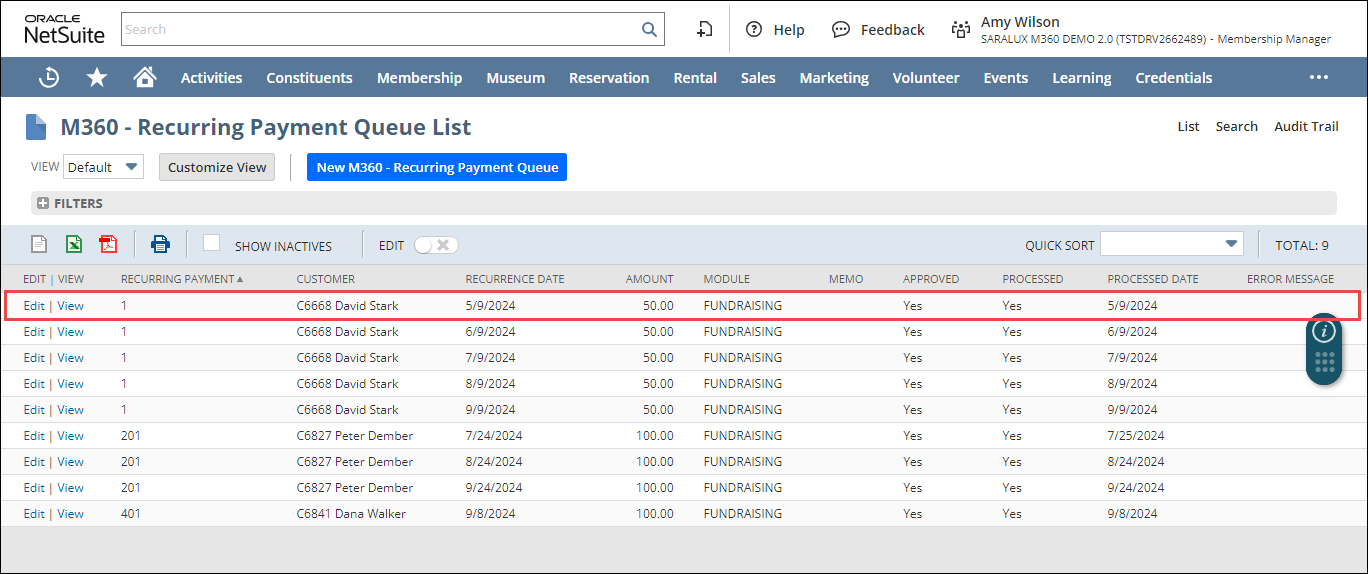This screenshot has width=1368, height=574.
Task: Click the Print icon
Action: 160,244
